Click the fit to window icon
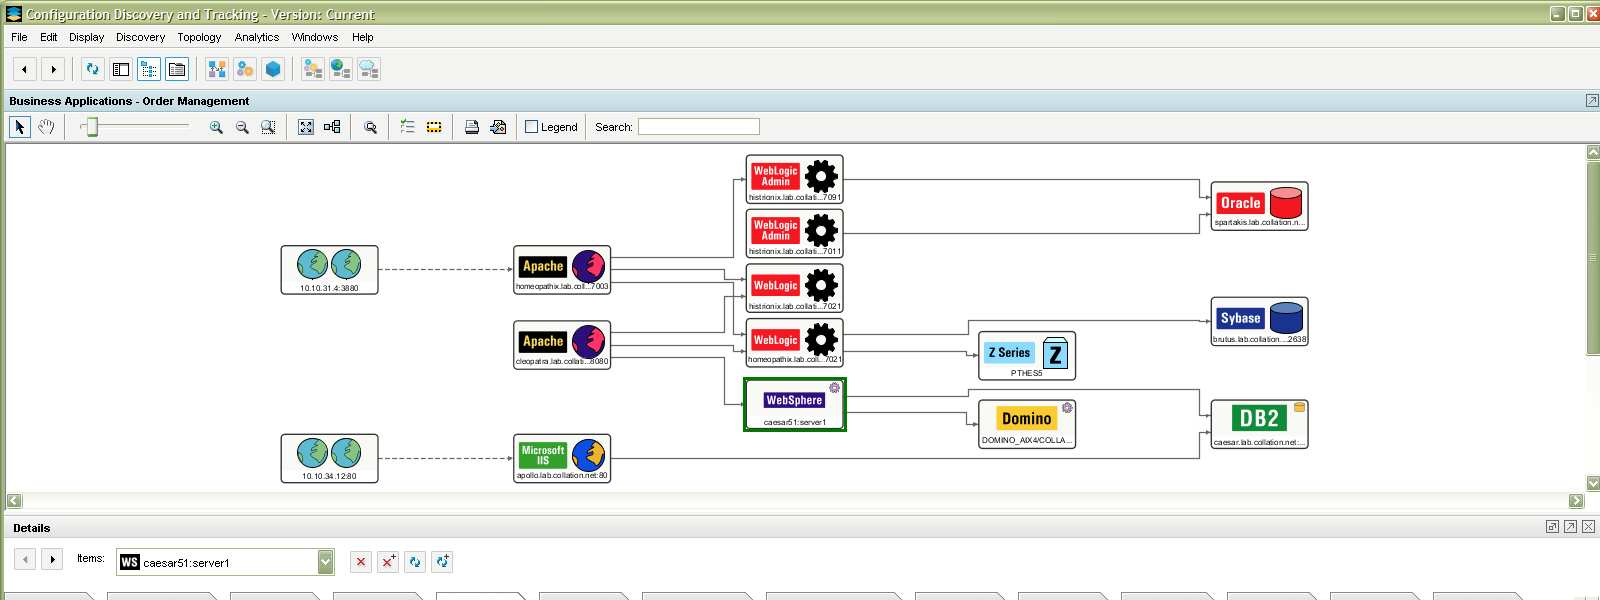The width and height of the screenshot is (1600, 600). point(306,127)
